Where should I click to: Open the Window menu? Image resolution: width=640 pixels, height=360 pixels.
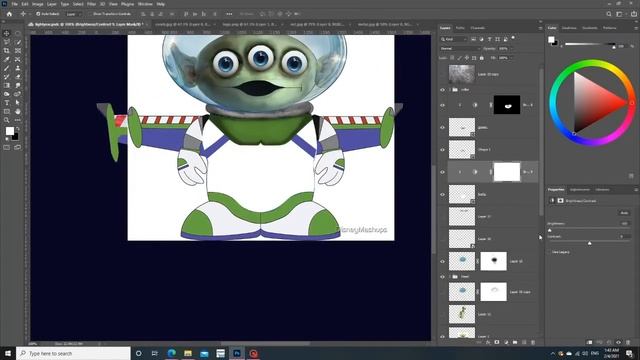[x=145, y=4]
